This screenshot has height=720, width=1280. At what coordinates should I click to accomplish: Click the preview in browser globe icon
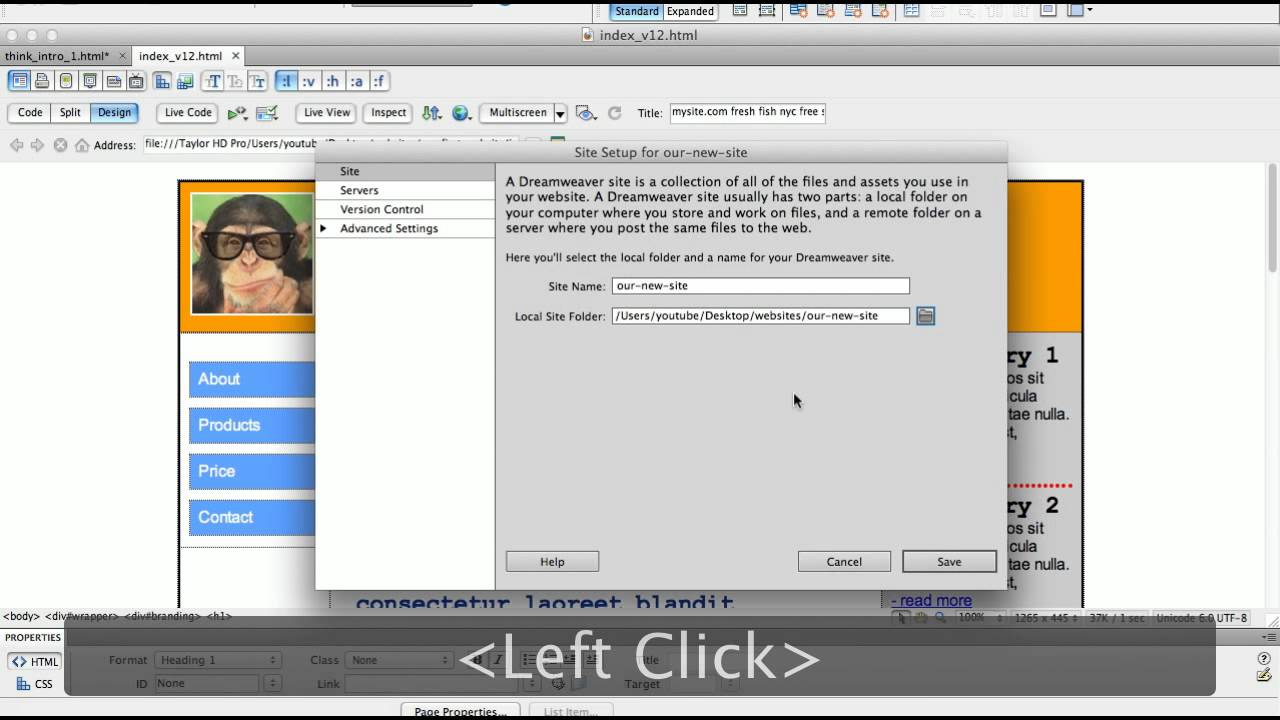click(x=461, y=113)
